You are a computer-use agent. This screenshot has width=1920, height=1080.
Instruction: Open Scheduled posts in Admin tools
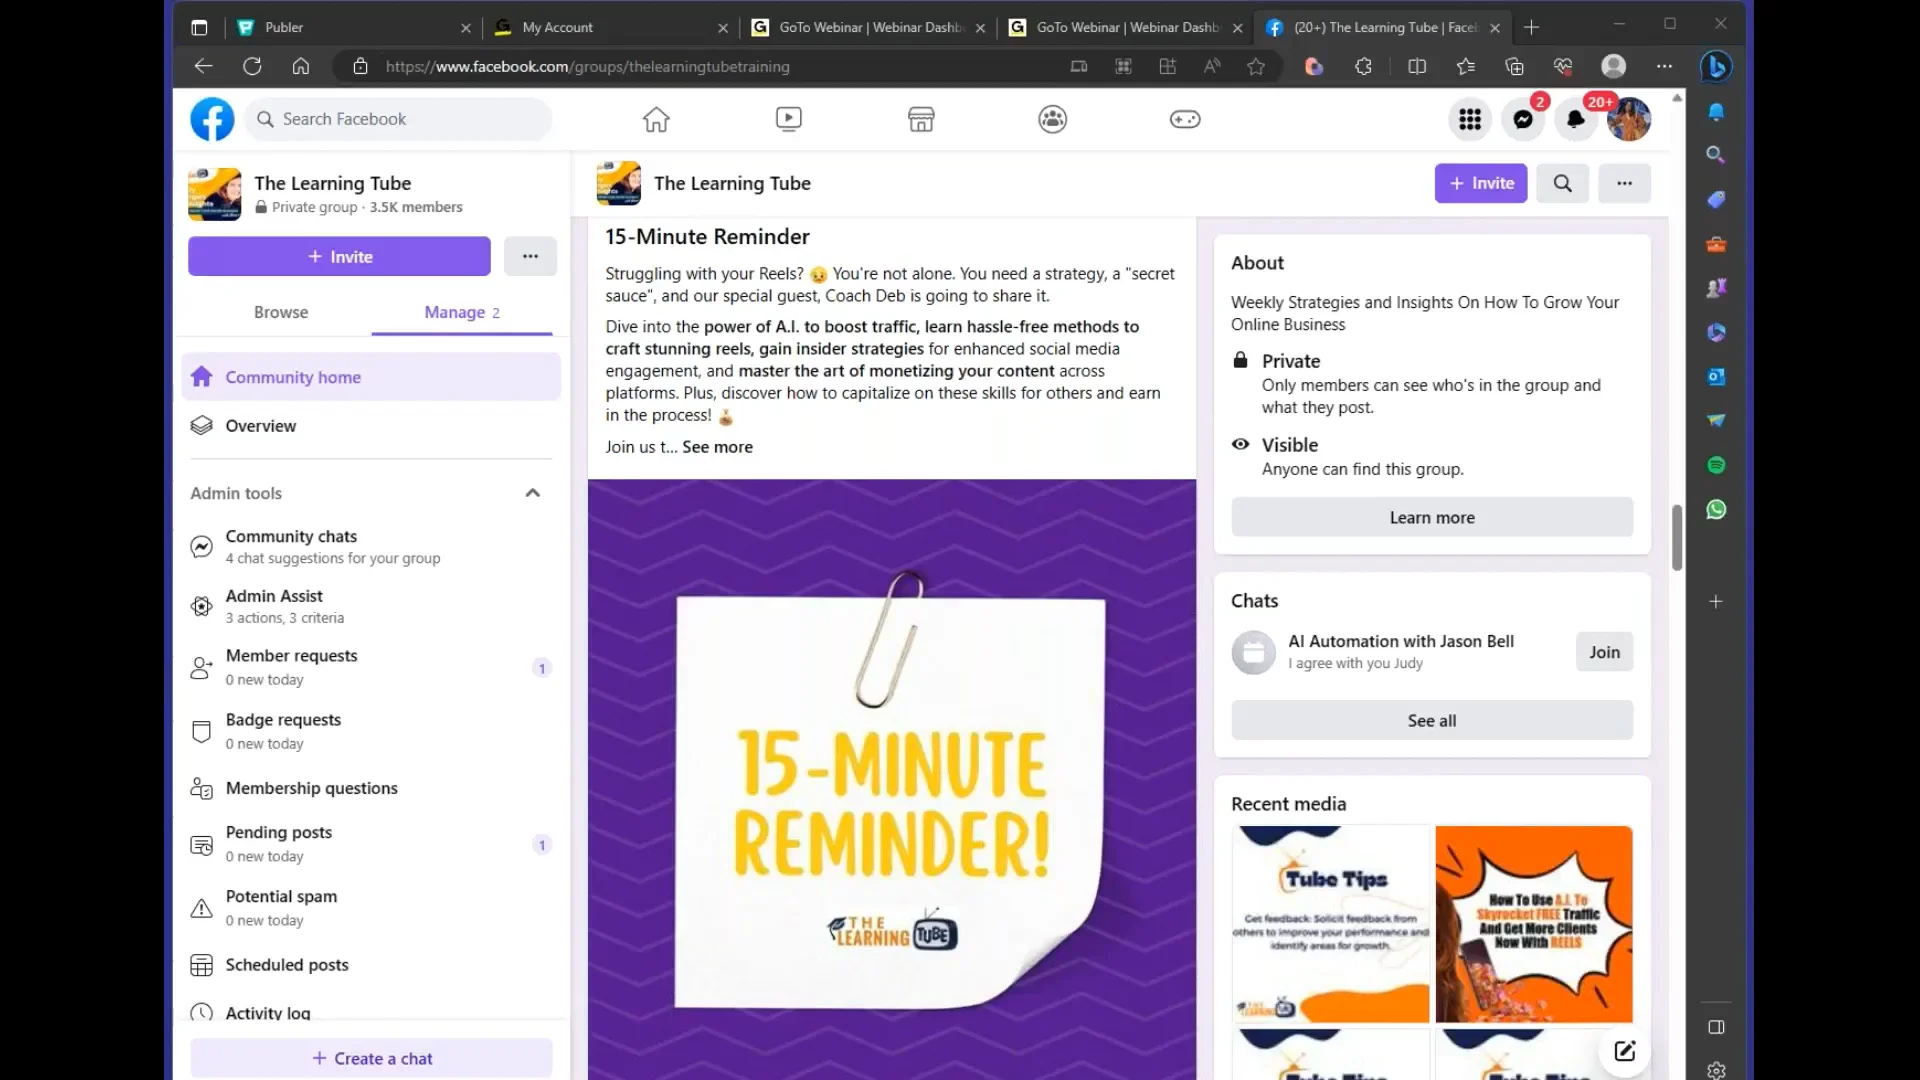point(371,965)
